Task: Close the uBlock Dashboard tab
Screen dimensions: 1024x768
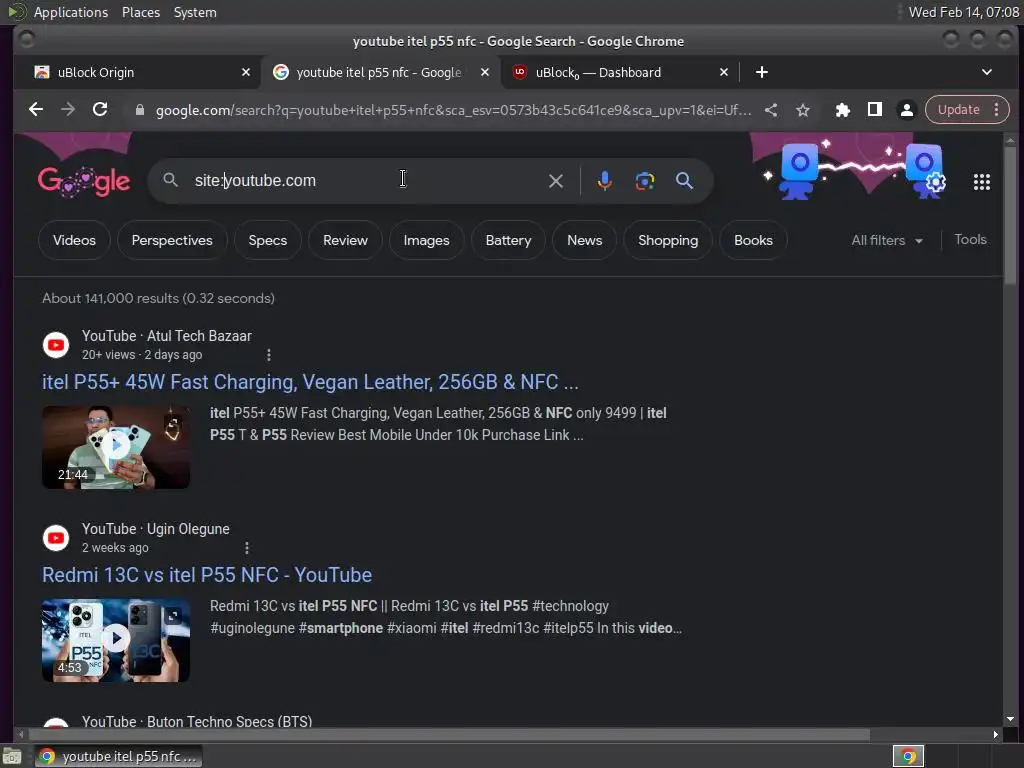Action: (x=724, y=72)
